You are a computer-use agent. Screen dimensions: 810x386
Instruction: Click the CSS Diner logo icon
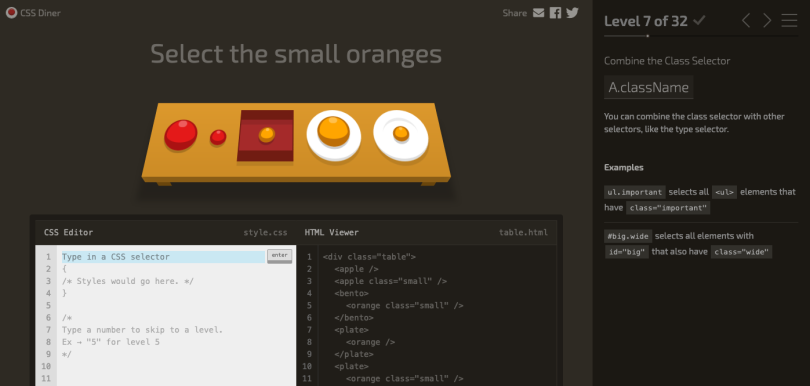[x=11, y=13]
